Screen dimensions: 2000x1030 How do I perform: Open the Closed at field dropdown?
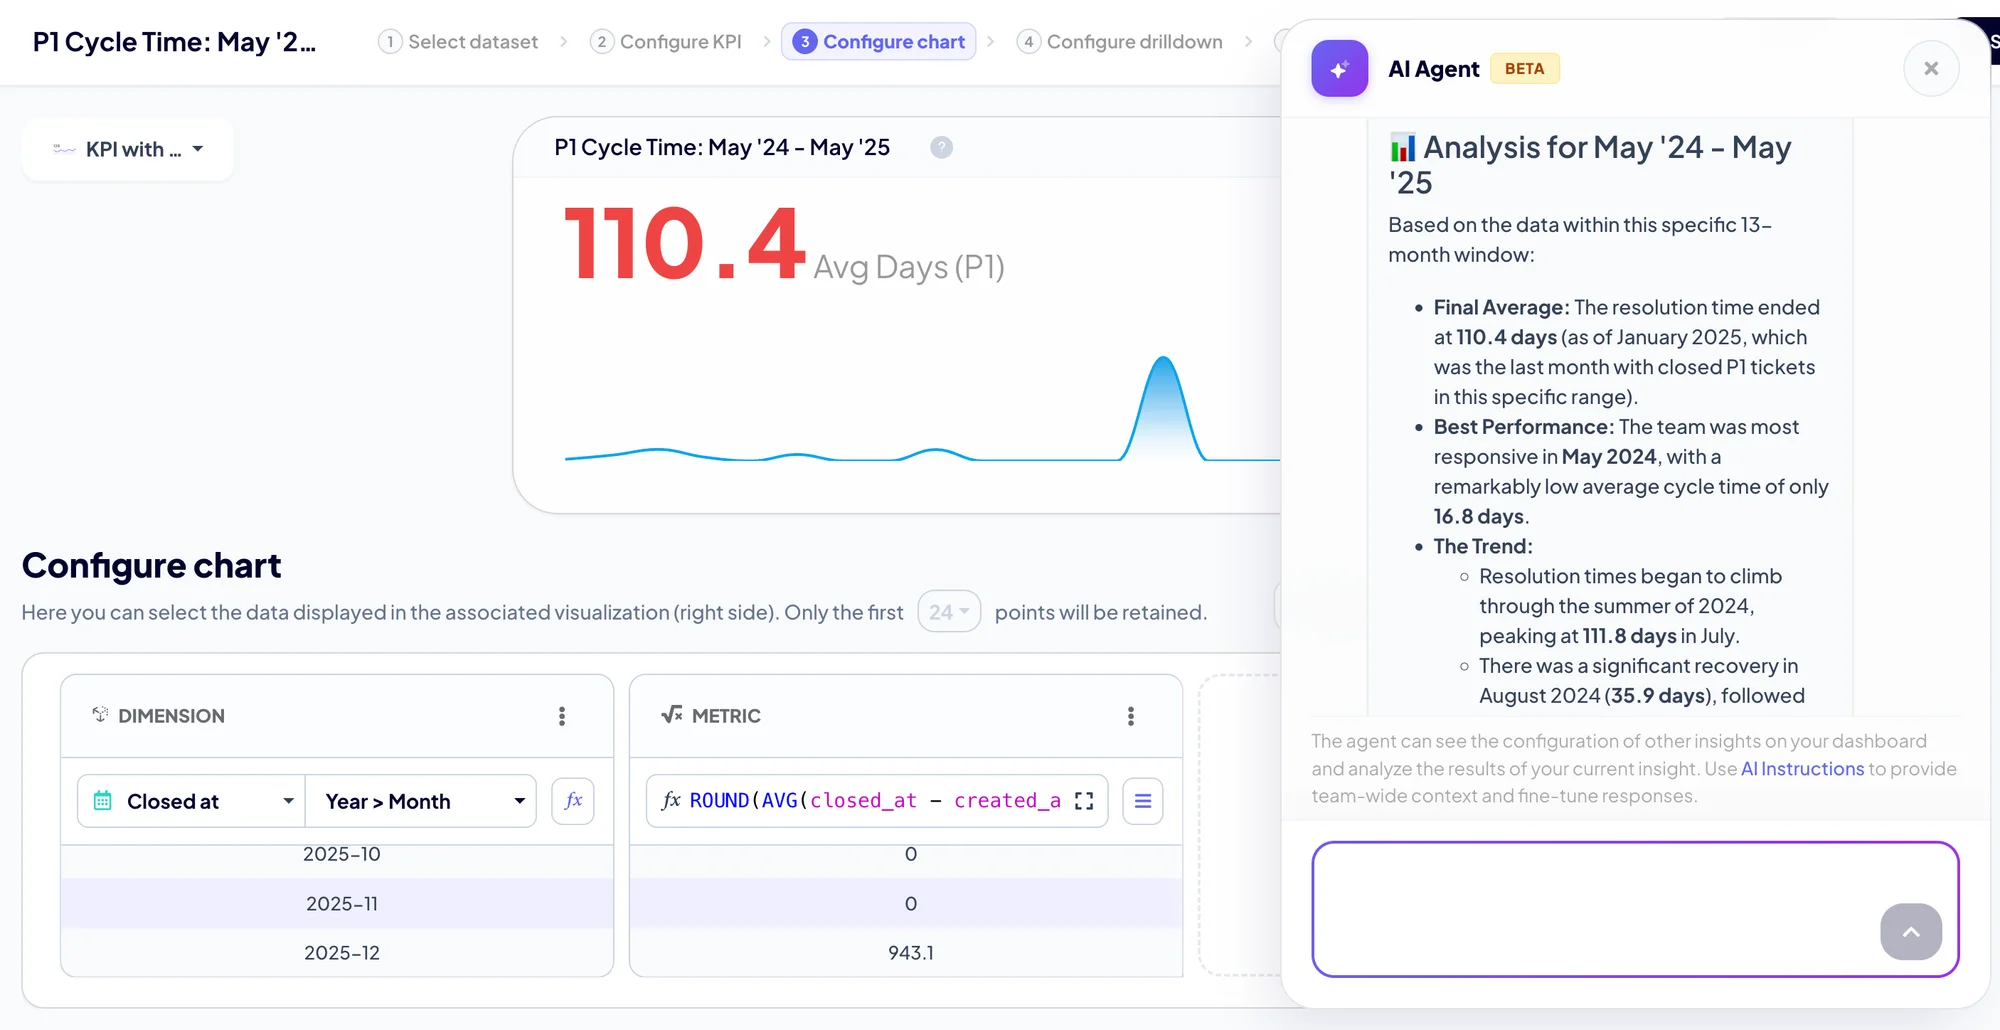point(191,801)
